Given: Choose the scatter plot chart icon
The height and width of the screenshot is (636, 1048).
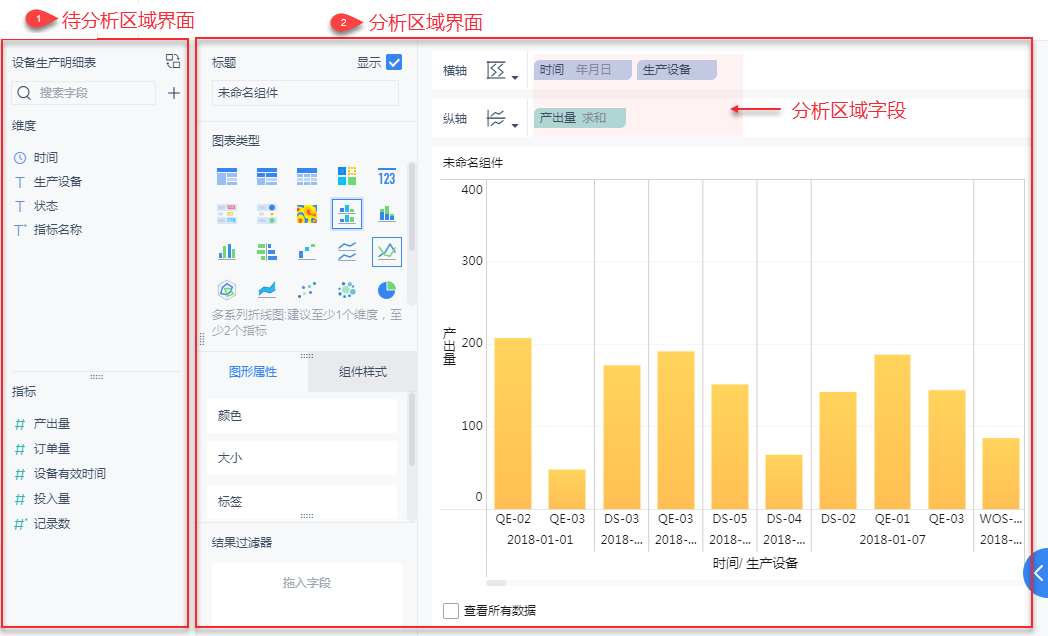Looking at the screenshot, I should pos(307,290).
